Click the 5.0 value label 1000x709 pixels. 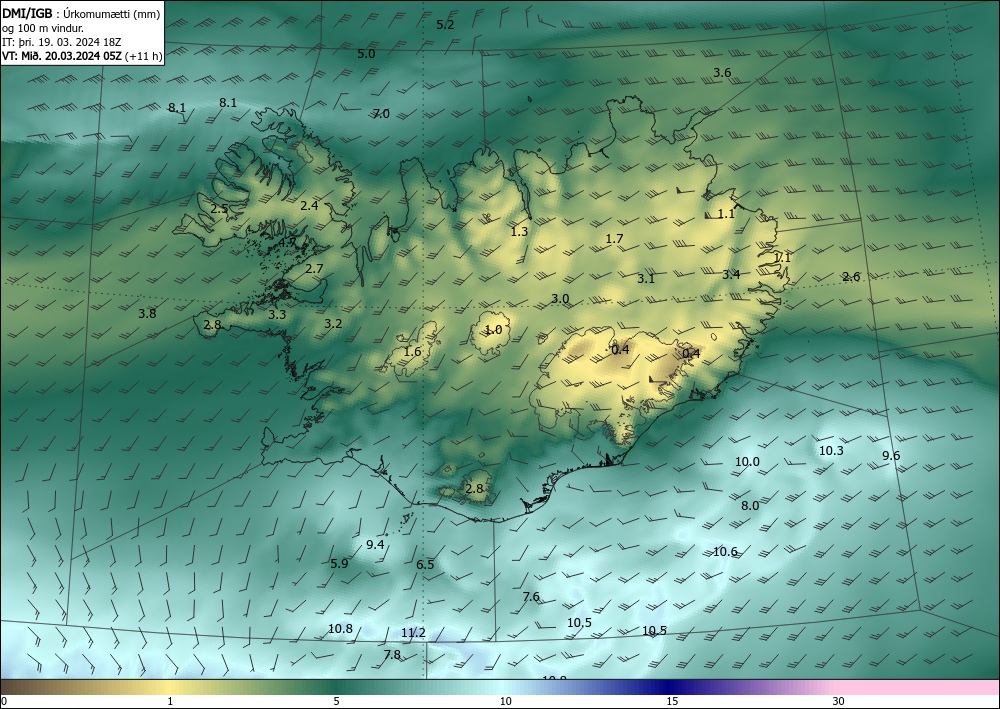[x=366, y=54]
